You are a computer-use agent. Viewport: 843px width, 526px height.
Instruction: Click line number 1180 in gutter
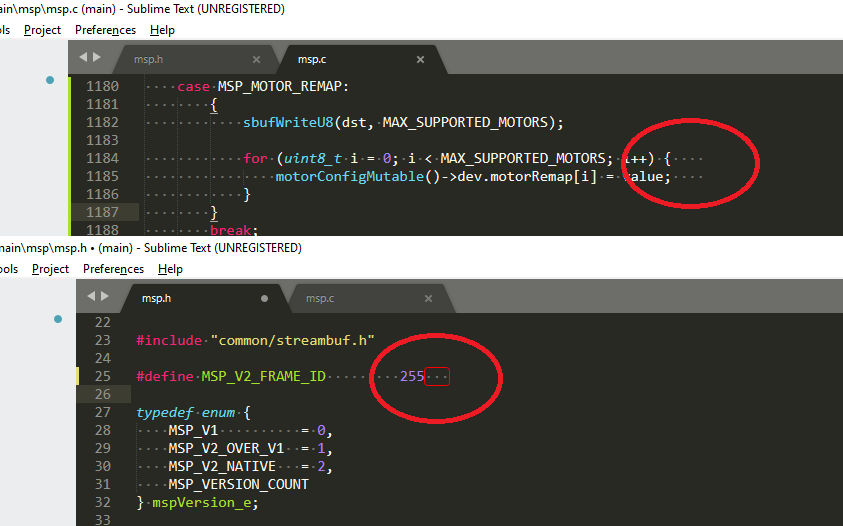[x=102, y=87]
